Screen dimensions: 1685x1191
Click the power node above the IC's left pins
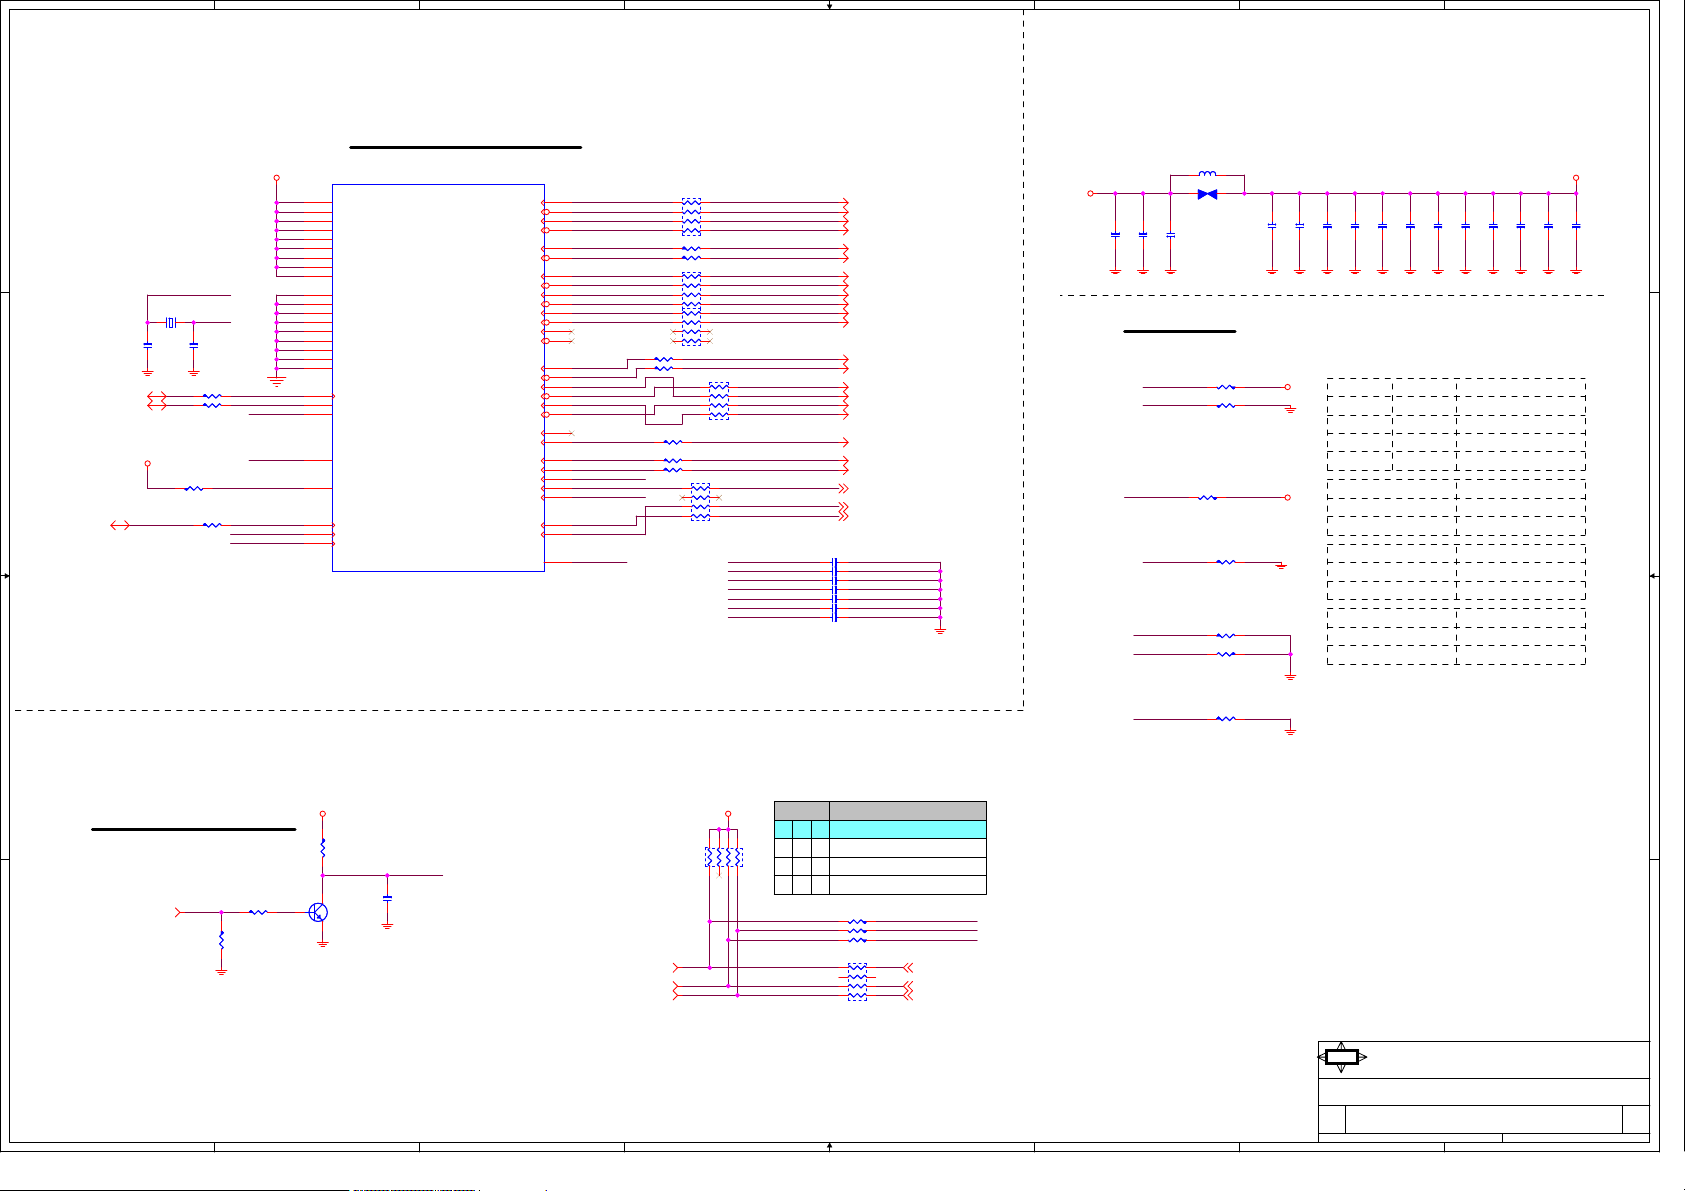pyautogui.click(x=277, y=178)
